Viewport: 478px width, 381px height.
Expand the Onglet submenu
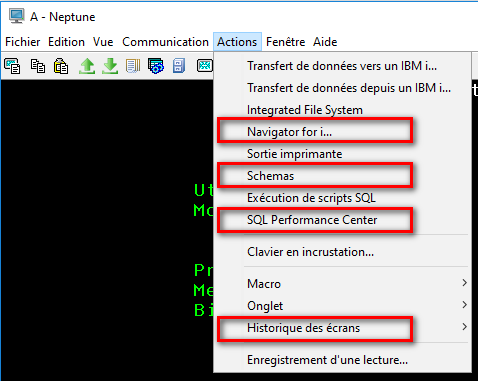[342, 306]
